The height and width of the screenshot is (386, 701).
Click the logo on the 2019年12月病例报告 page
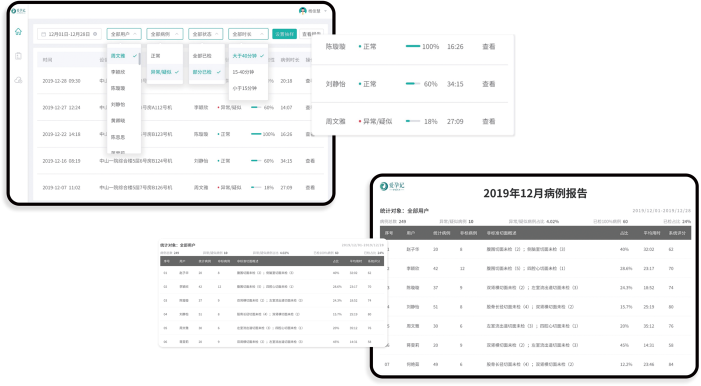click(392, 186)
